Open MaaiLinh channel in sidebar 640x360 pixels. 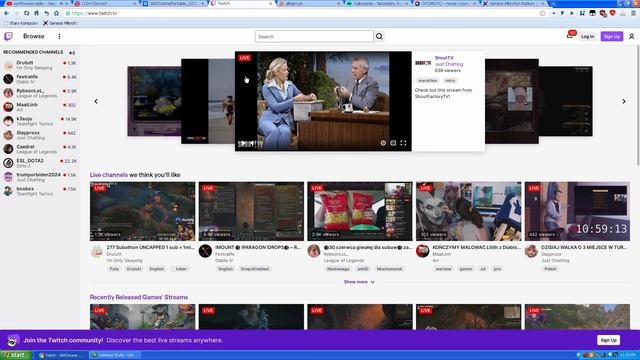(40, 107)
